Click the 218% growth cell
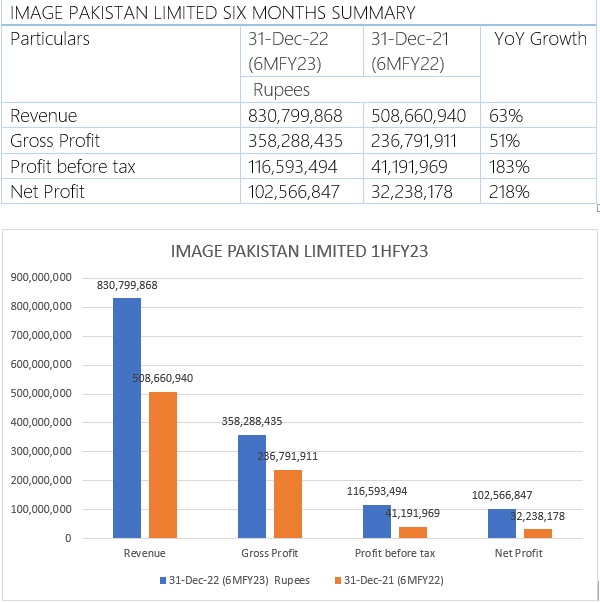 click(538, 191)
